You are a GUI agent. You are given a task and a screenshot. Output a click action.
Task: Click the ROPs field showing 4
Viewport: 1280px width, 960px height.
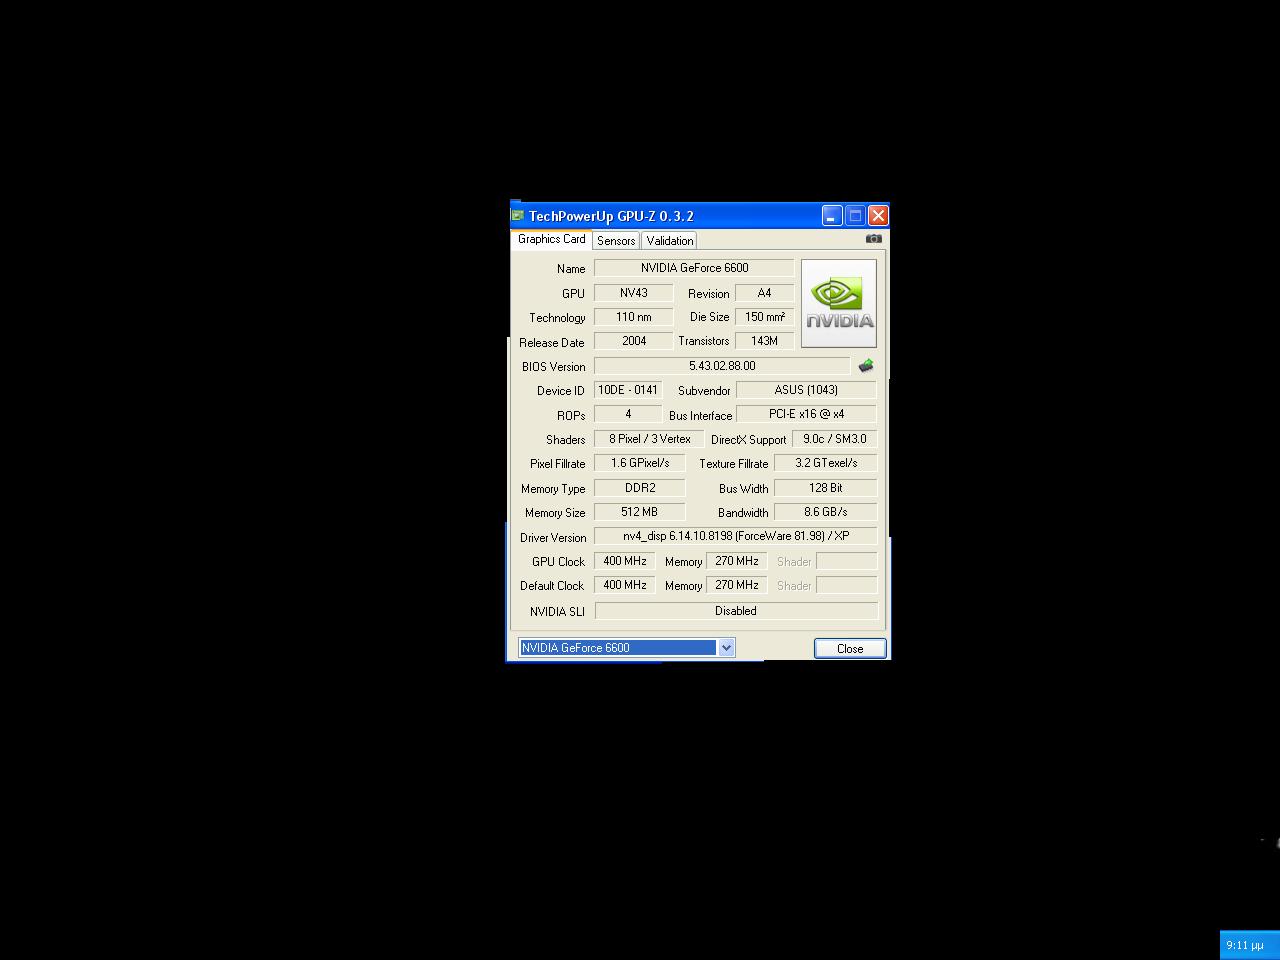pos(627,414)
